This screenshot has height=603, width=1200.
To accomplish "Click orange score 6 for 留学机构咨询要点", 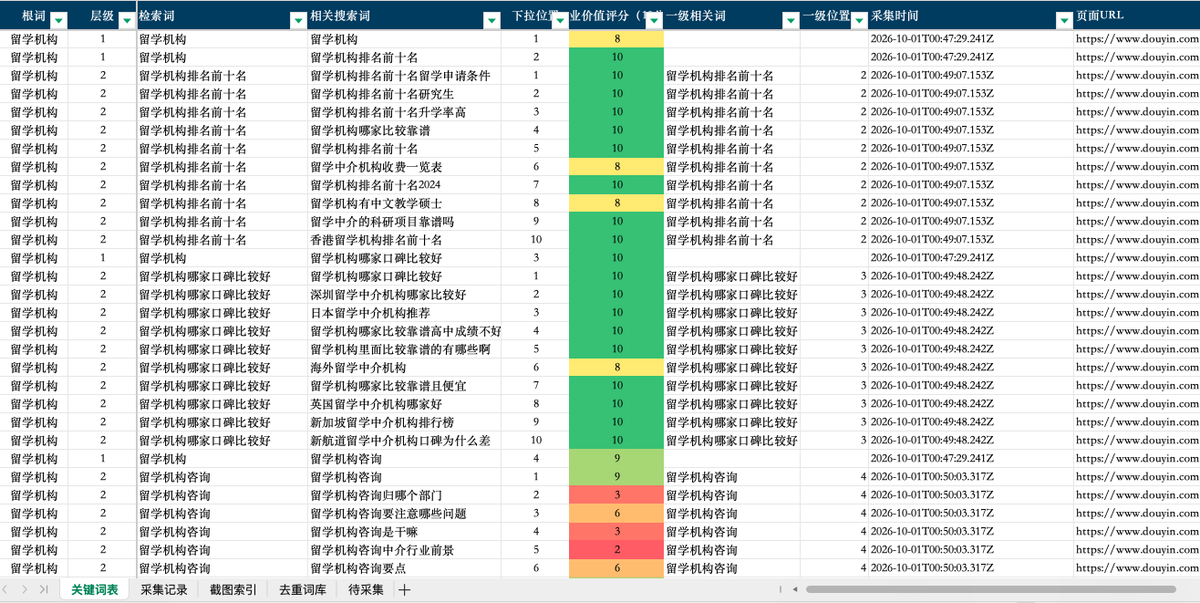I will (616, 568).
